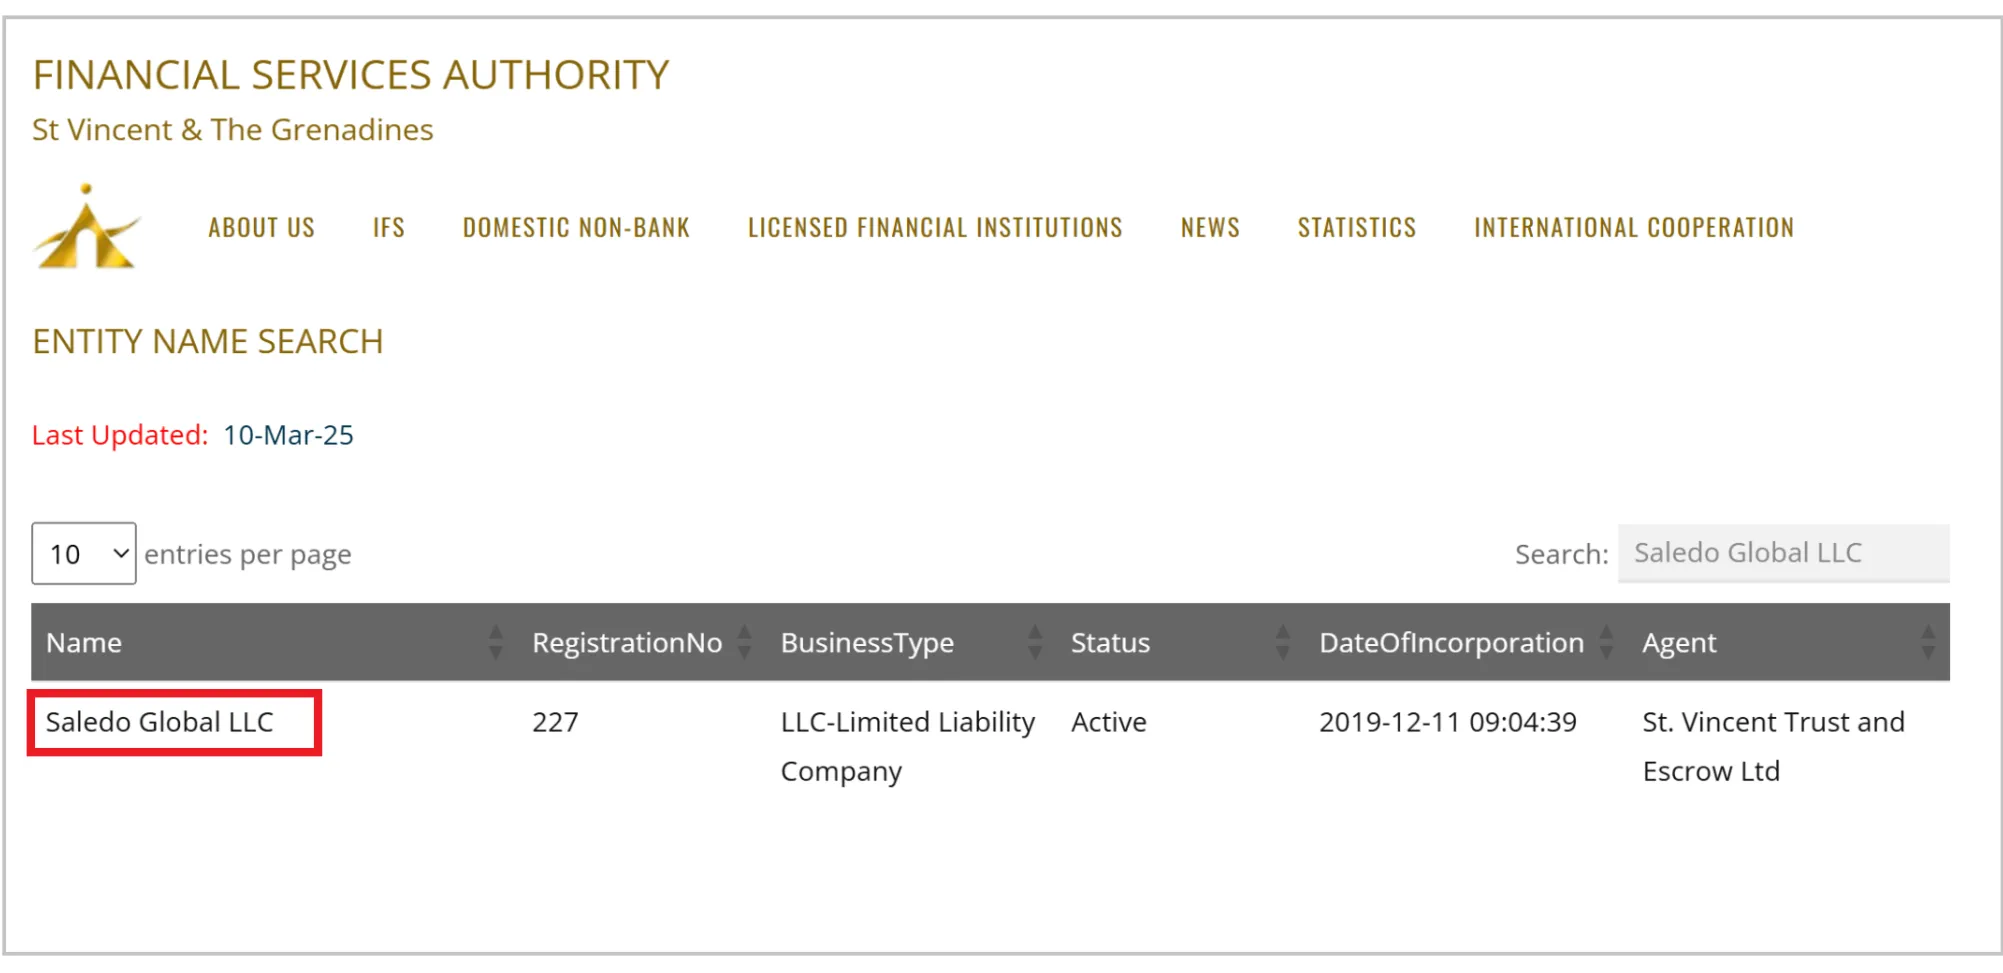Sort table by Name column arrows
2003x973 pixels.
pyautogui.click(x=495, y=642)
